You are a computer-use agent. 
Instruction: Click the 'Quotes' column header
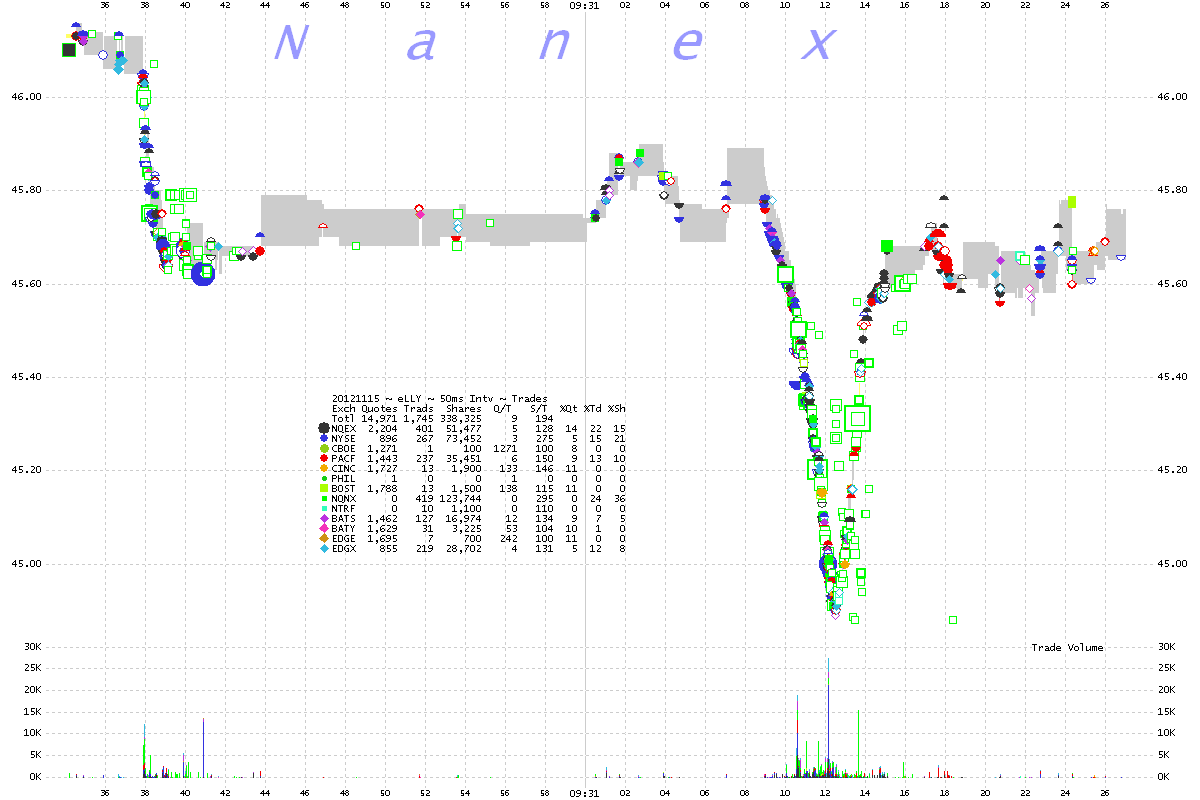pos(379,408)
